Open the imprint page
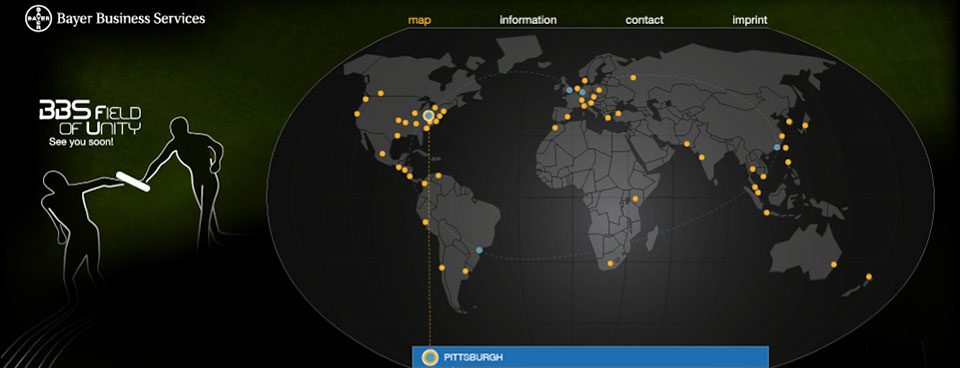This screenshot has width=960, height=368. pyautogui.click(x=749, y=20)
